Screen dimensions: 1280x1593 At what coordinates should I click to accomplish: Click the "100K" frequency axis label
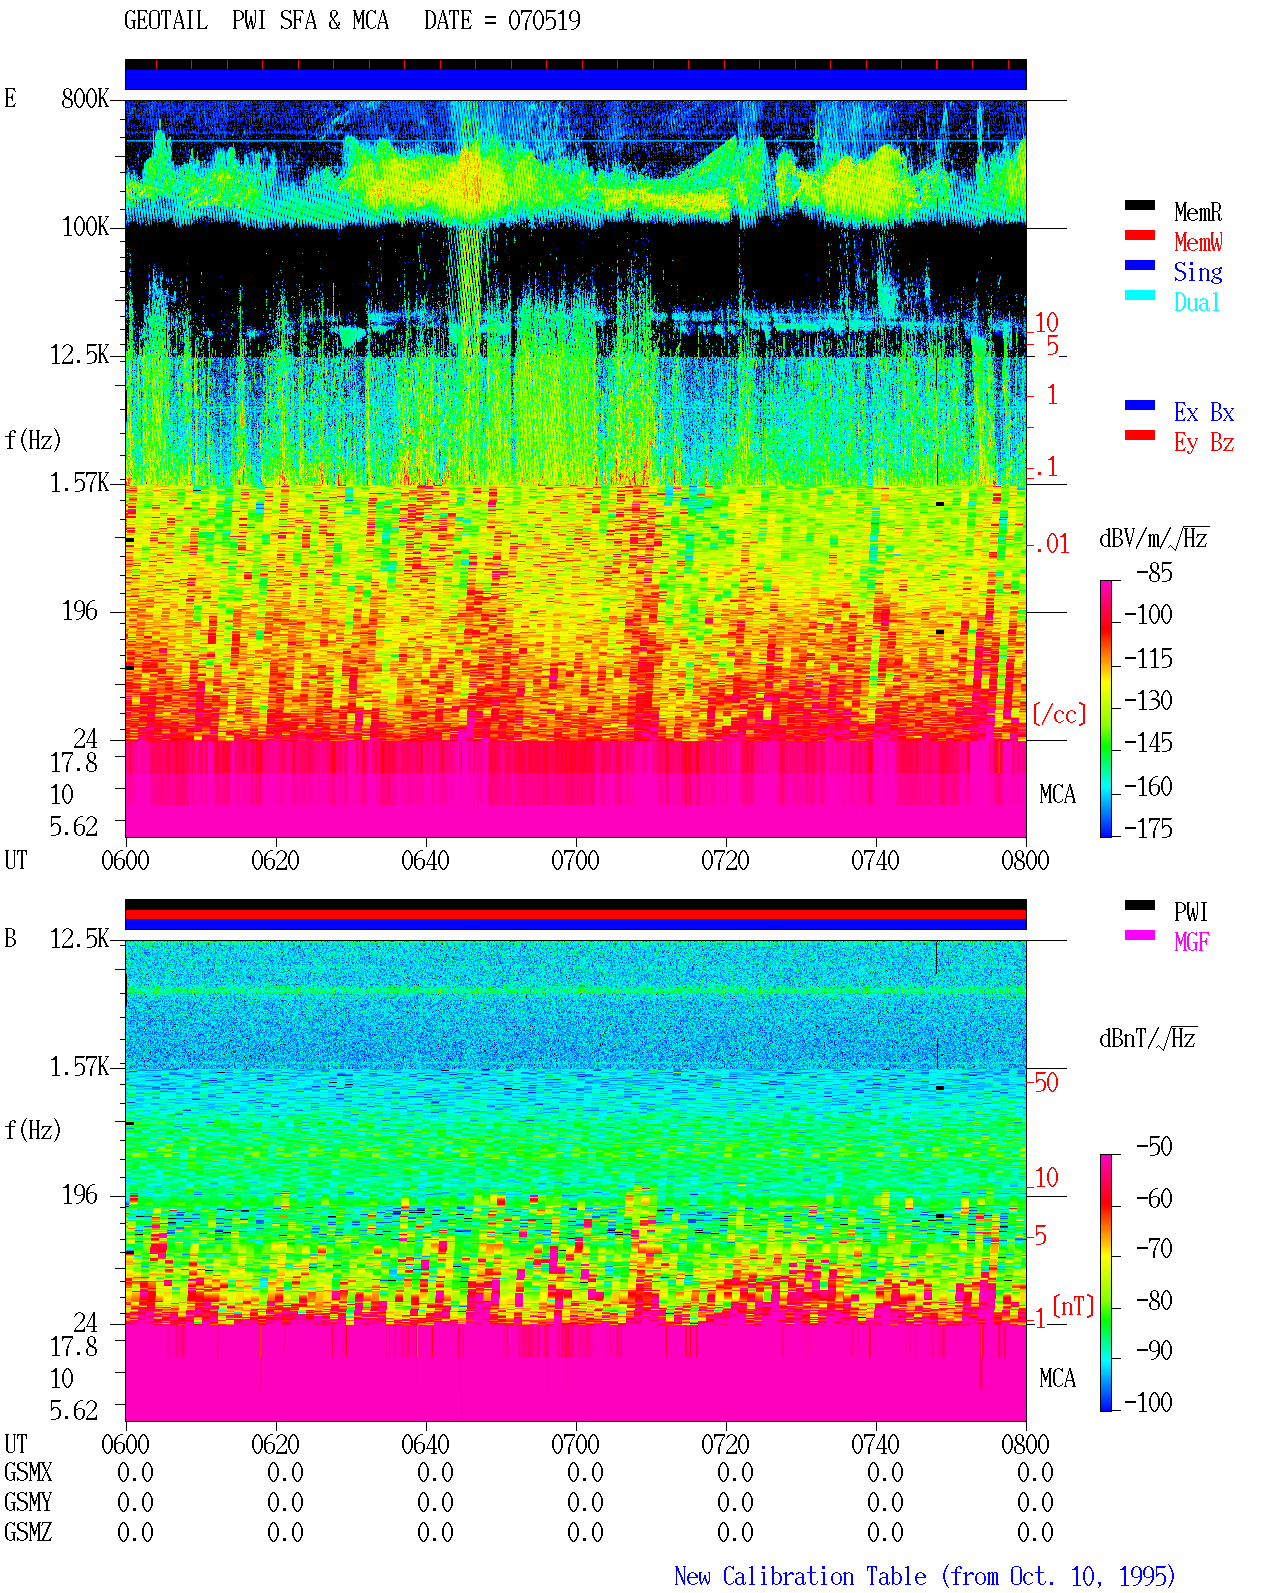[85, 227]
